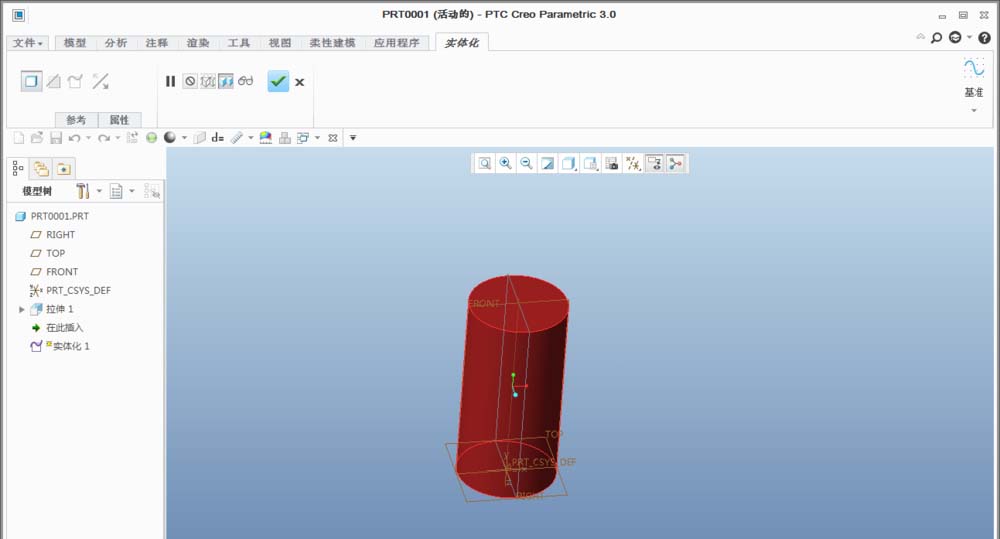Switch to the 注释 ribbon tab

coord(156,43)
